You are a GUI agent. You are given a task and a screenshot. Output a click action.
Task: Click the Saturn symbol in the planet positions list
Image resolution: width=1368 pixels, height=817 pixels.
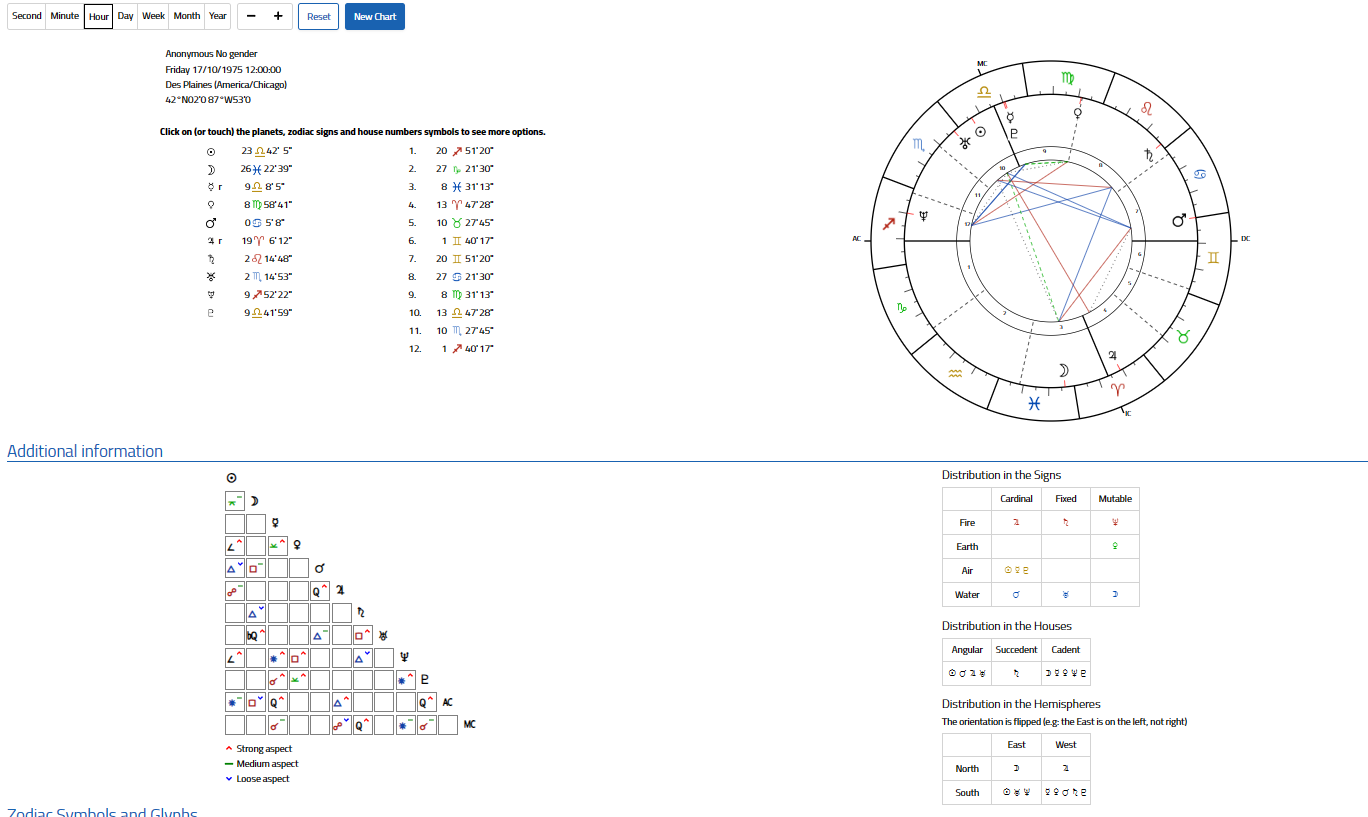210,259
